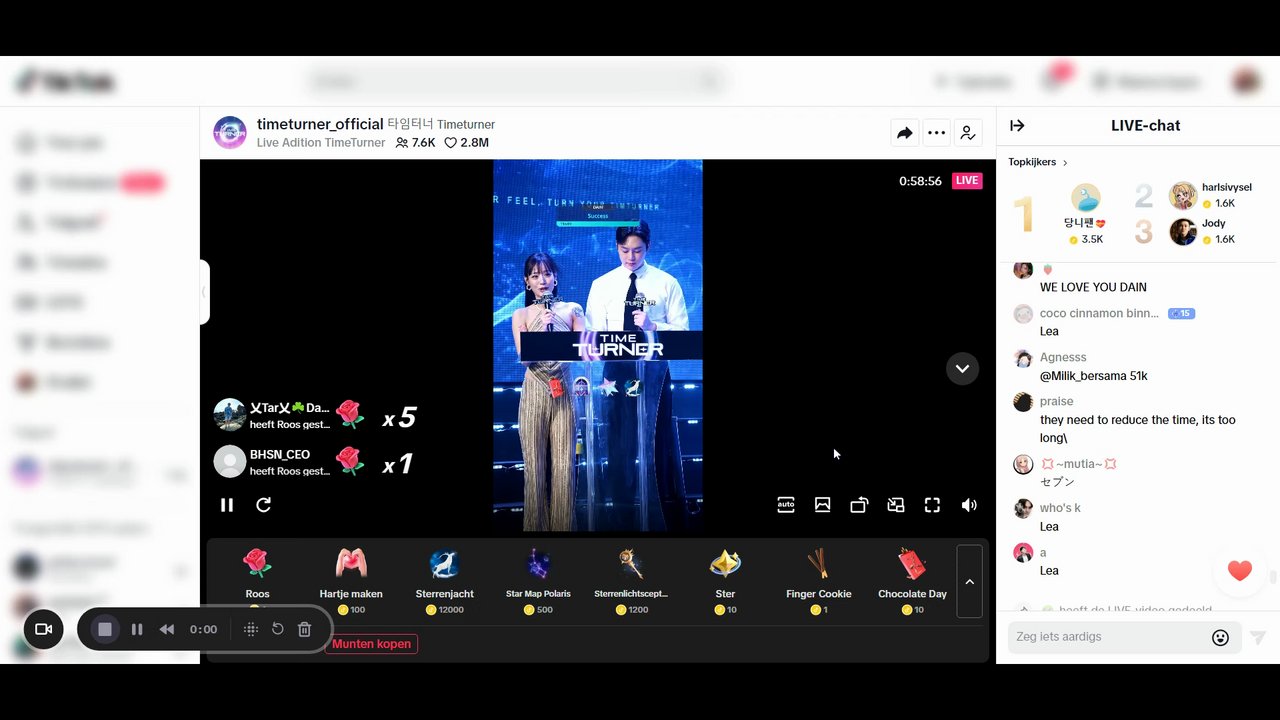The height and width of the screenshot is (720, 1280).
Task: Expand the Topkijkers list
Action: pyautogui.click(x=1038, y=162)
